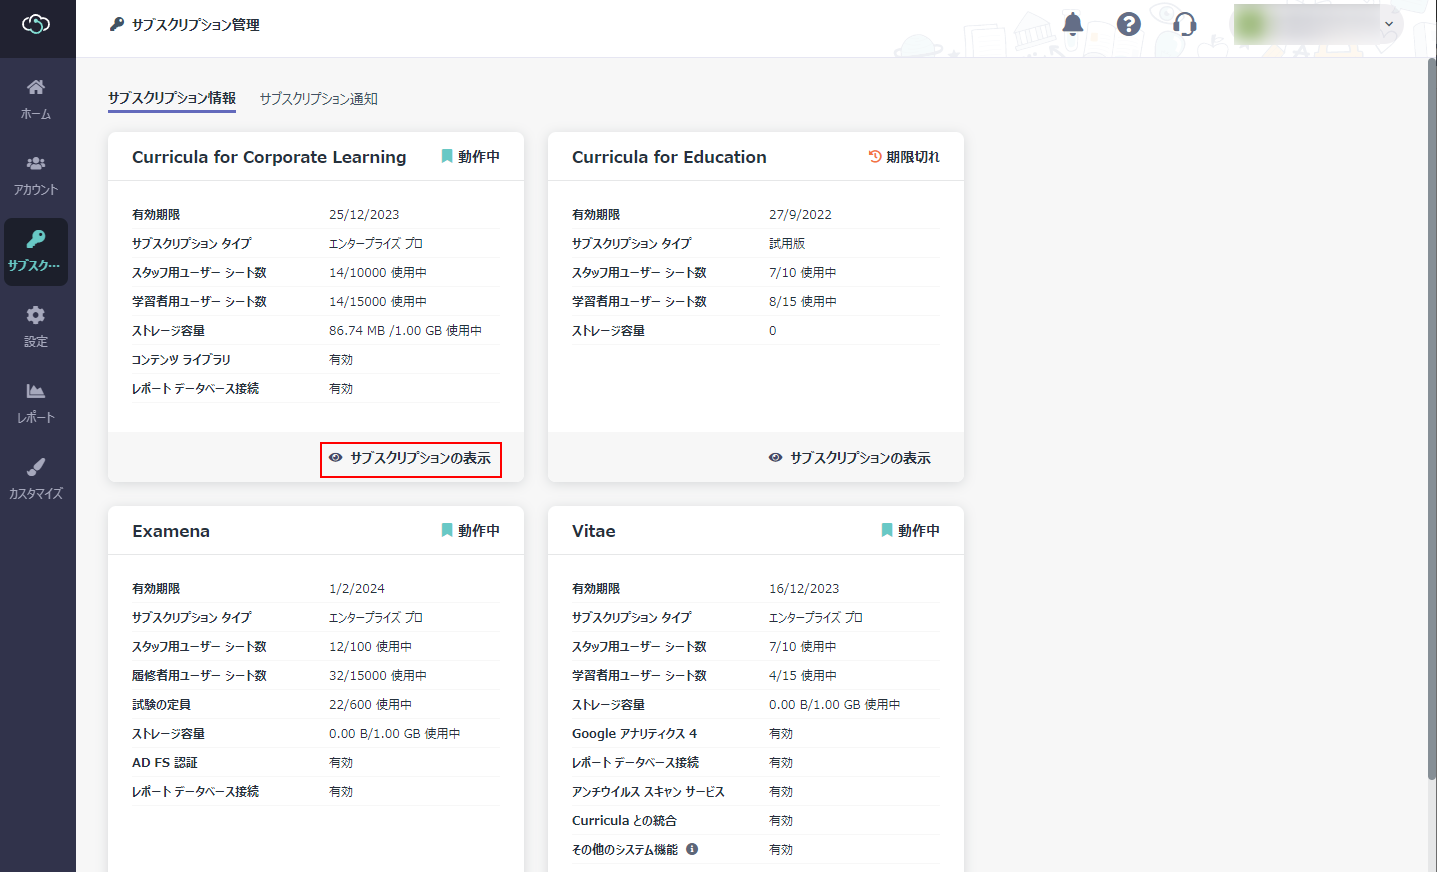The height and width of the screenshot is (872, 1437).
Task: Click the 12/100 使用中 value in Examena
Action: 370,646
